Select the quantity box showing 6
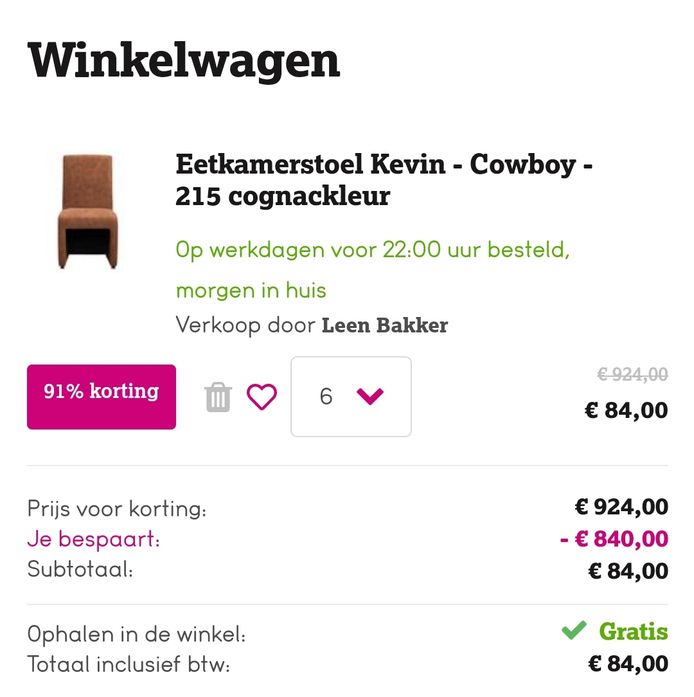This screenshot has height=697, width=694. point(351,397)
